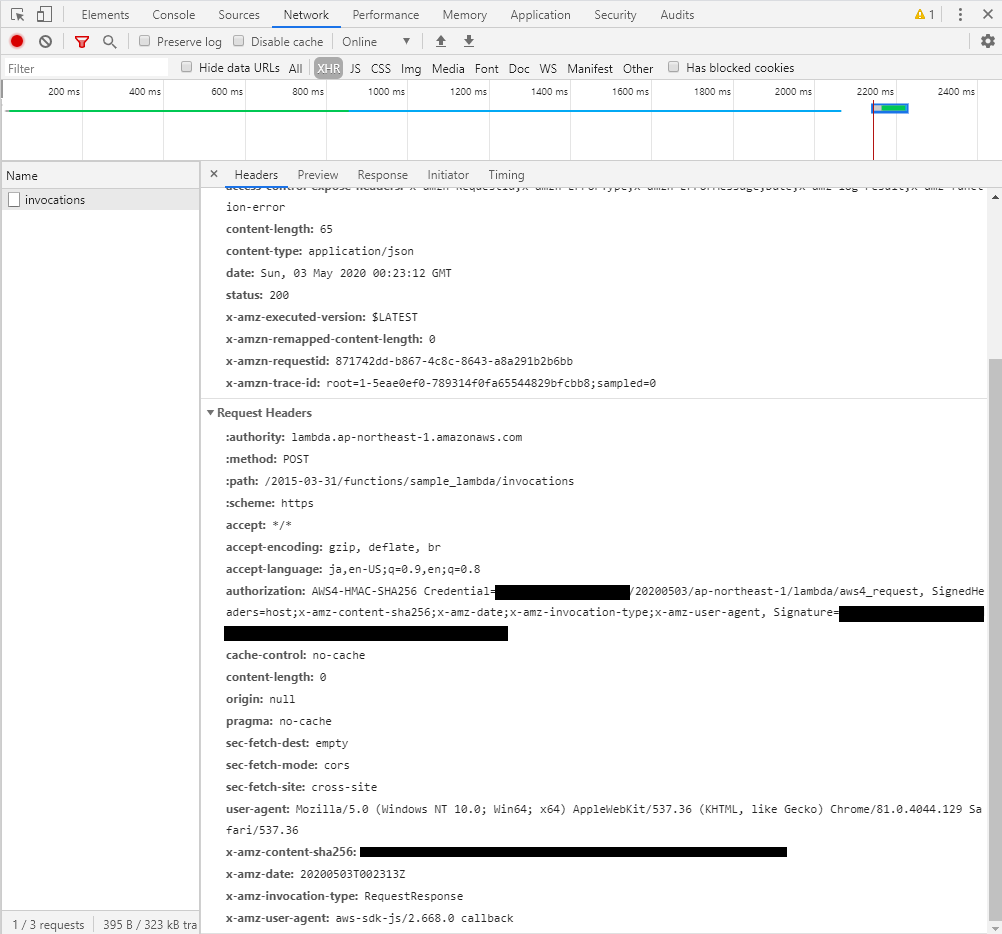Export HAR file with download arrow
Image resolution: width=1002 pixels, height=934 pixels.
(x=469, y=42)
